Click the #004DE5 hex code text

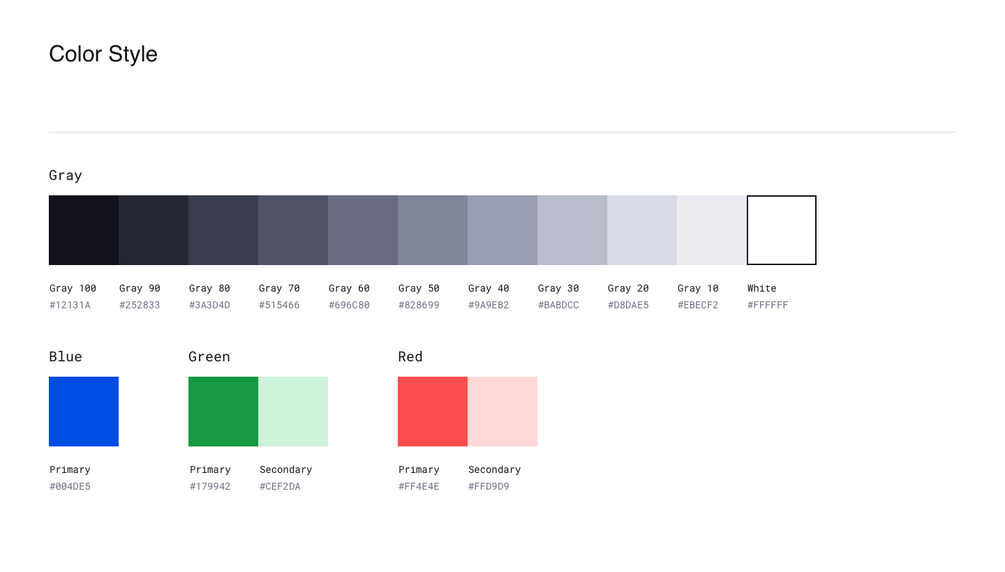point(70,487)
